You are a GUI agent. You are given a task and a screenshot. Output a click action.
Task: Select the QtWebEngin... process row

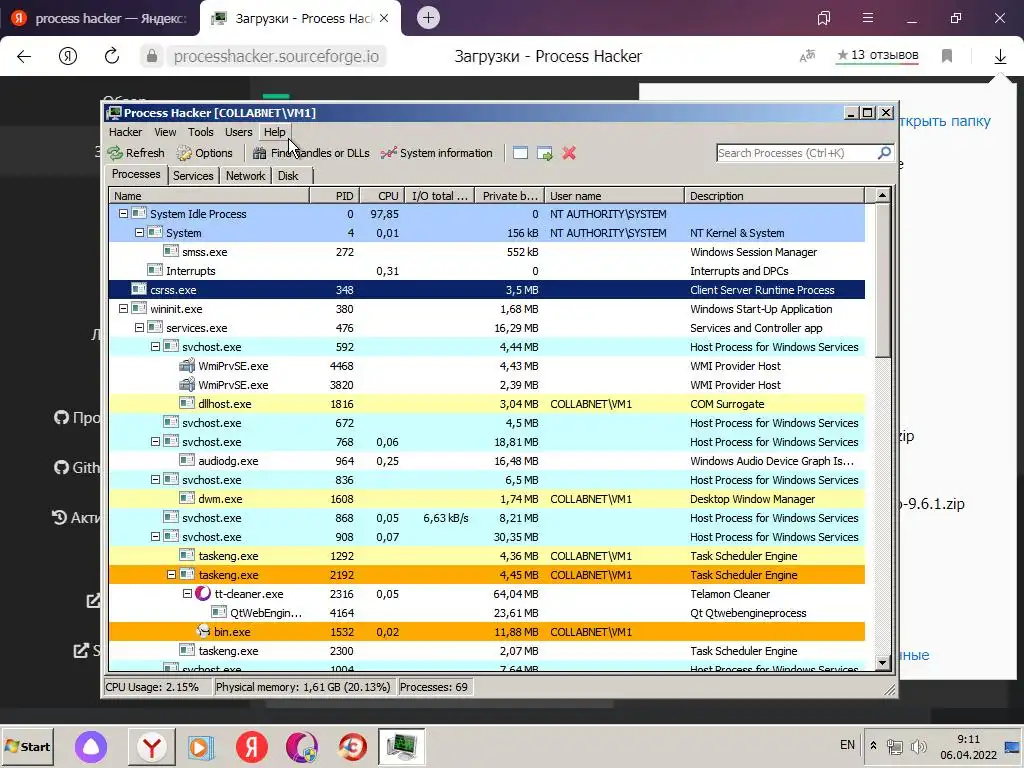coord(487,613)
